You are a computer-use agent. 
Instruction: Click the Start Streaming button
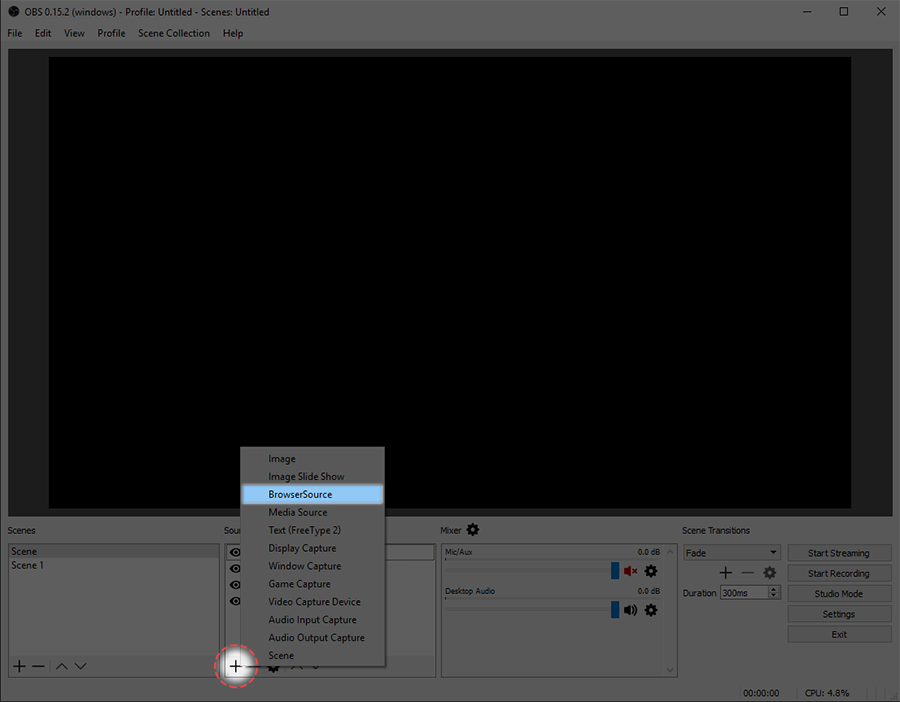point(839,553)
